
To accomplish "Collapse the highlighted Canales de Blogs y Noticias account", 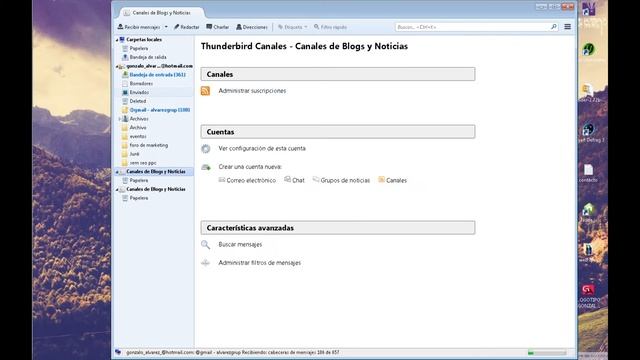I will 117,172.
